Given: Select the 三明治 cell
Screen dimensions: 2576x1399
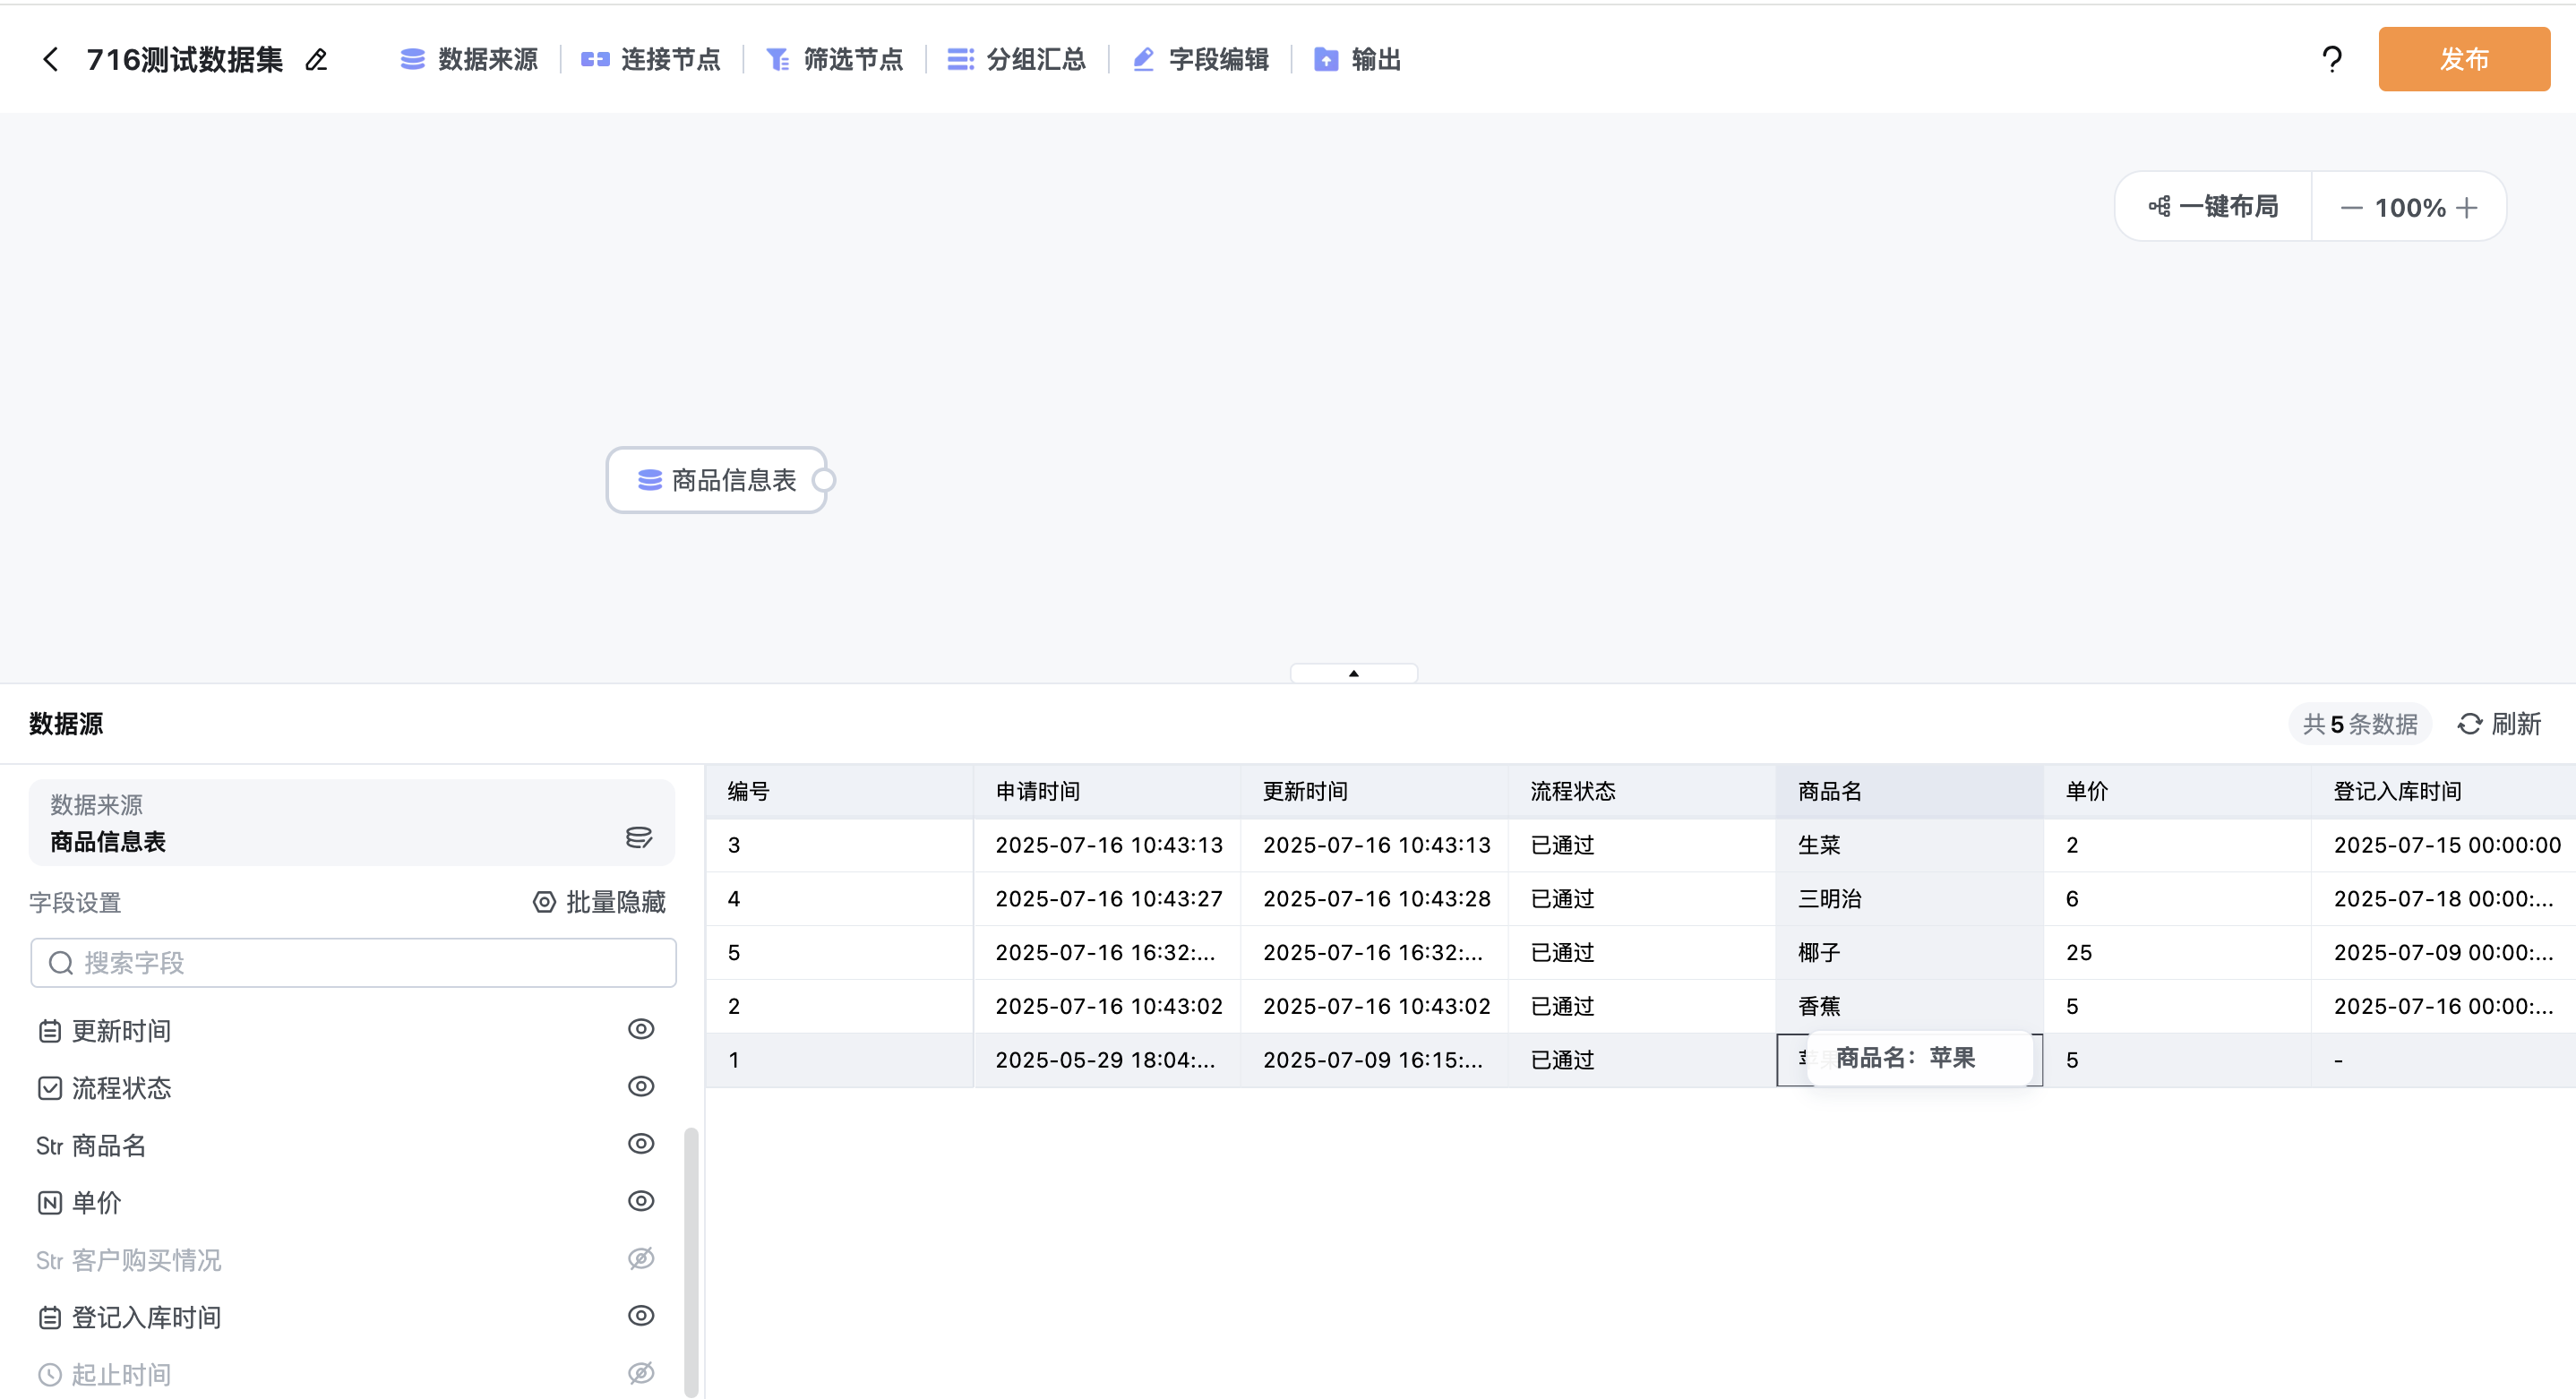Looking at the screenshot, I should (x=1910, y=899).
